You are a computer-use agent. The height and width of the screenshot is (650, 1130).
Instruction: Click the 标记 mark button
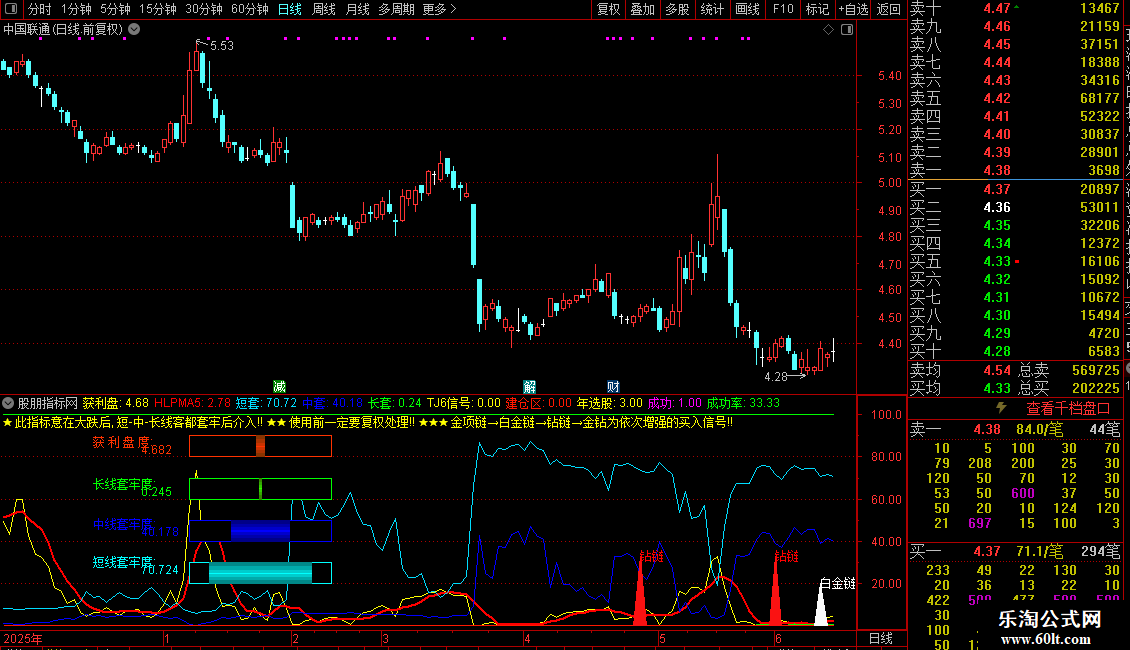[x=817, y=9]
